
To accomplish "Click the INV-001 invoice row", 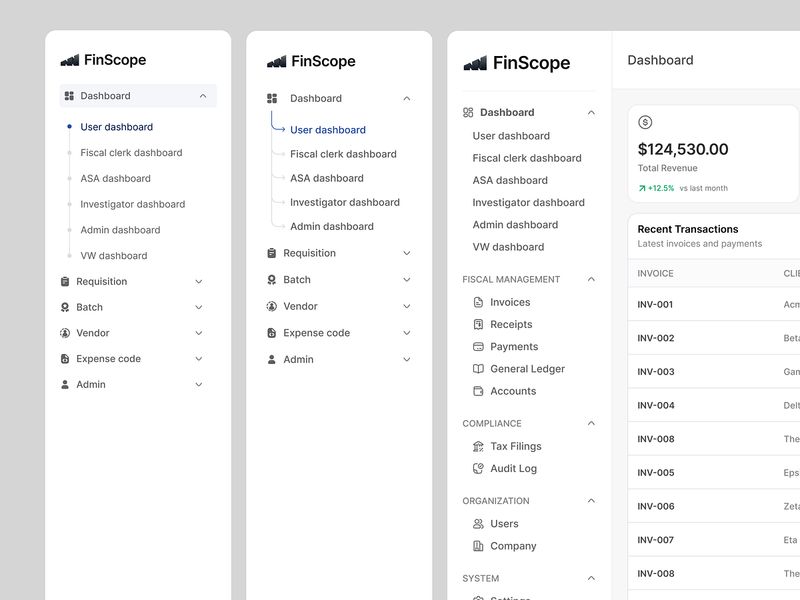I will pos(713,305).
